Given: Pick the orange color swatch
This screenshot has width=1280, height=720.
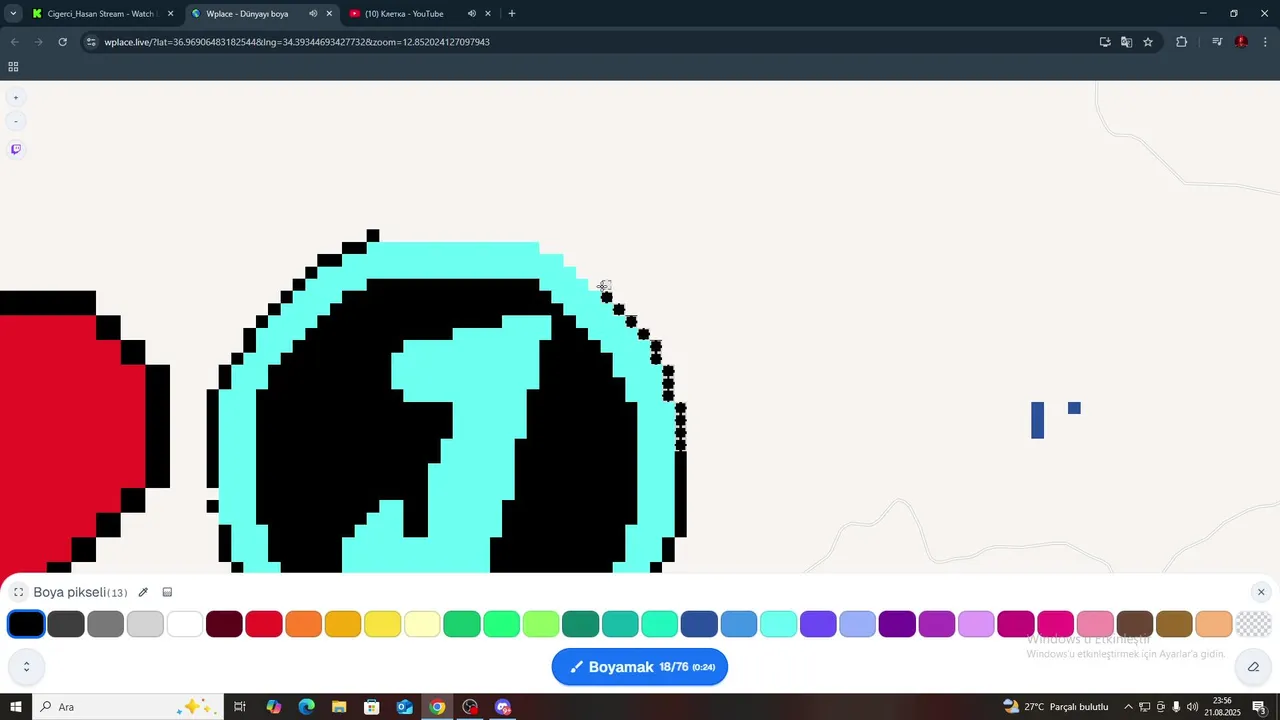Looking at the screenshot, I should [303, 624].
